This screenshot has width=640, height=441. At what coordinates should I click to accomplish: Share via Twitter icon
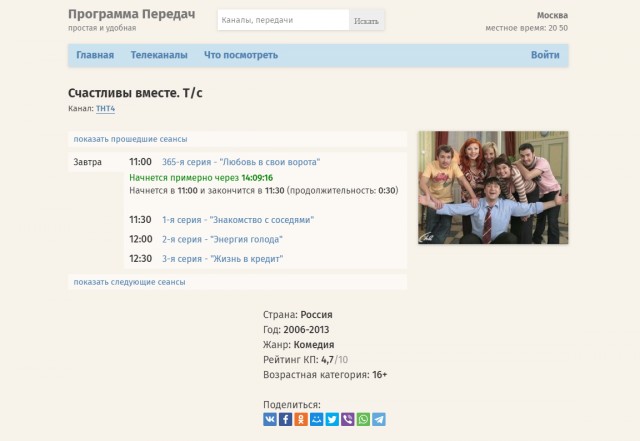(332, 419)
